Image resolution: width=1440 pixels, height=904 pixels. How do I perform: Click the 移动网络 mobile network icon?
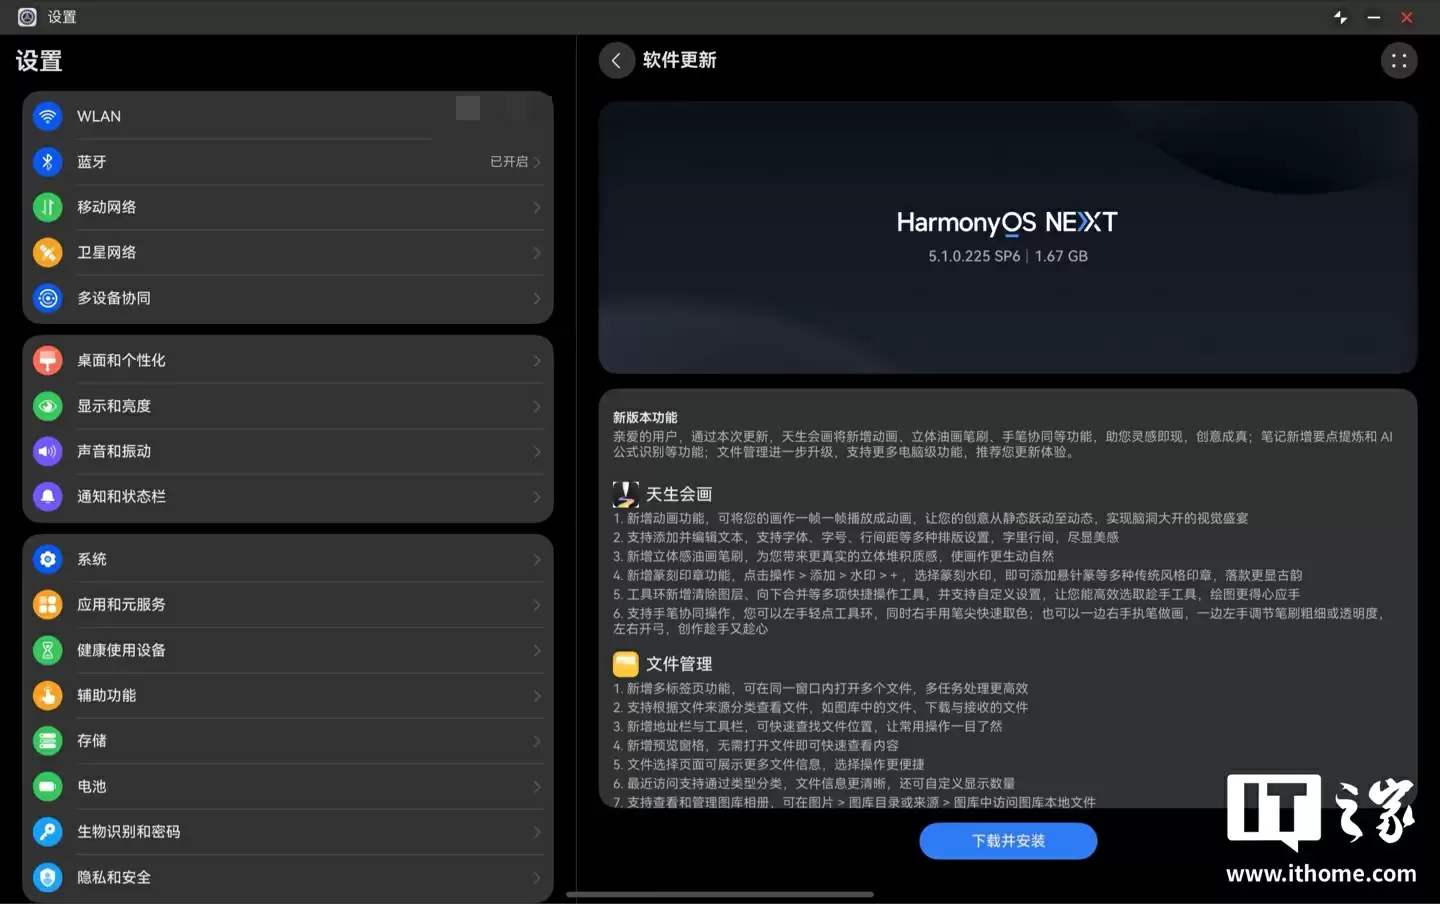click(x=47, y=207)
